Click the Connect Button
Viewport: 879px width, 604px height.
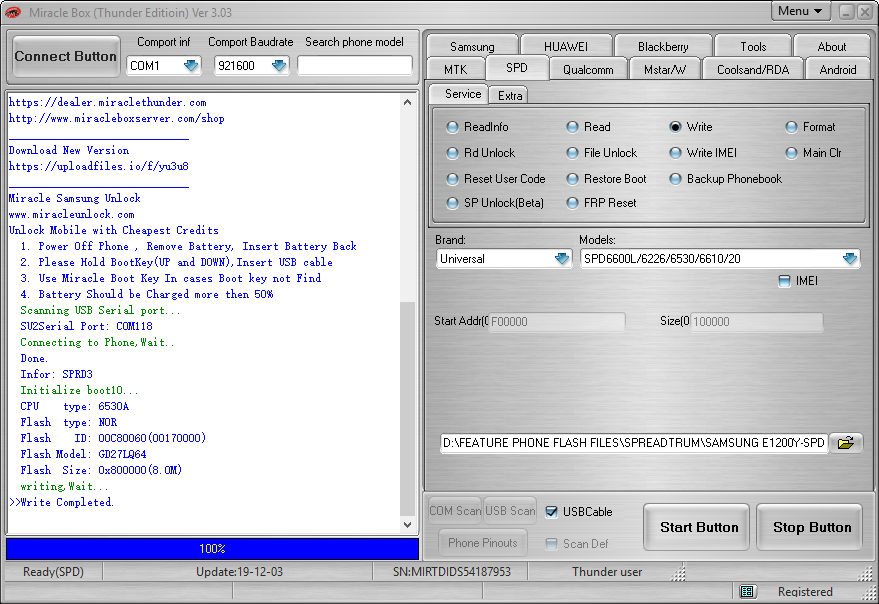click(66, 56)
